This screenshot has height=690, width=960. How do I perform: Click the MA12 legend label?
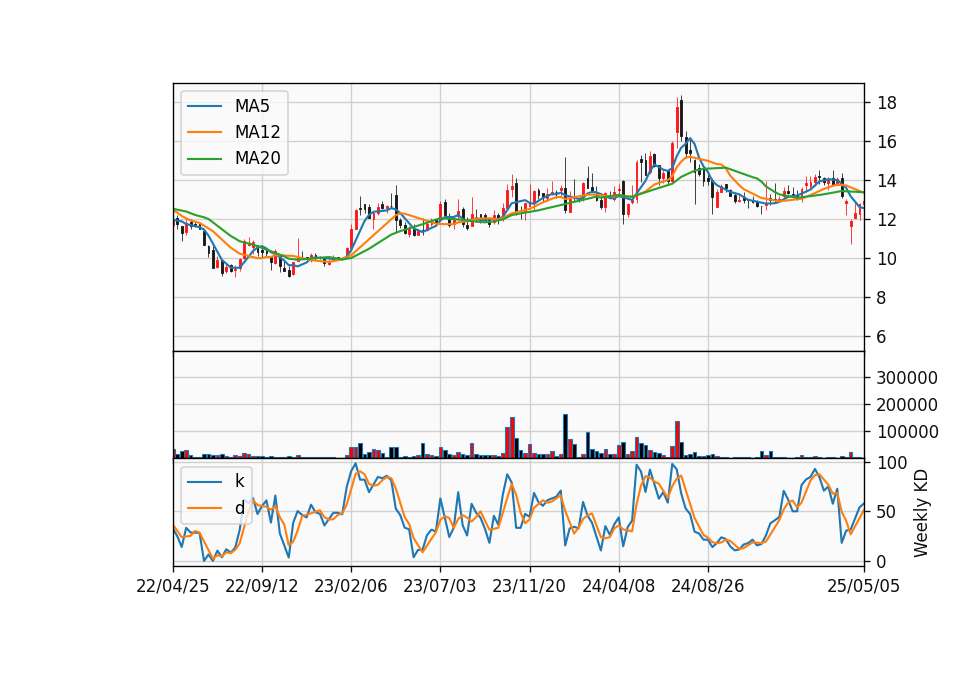[x=257, y=132]
